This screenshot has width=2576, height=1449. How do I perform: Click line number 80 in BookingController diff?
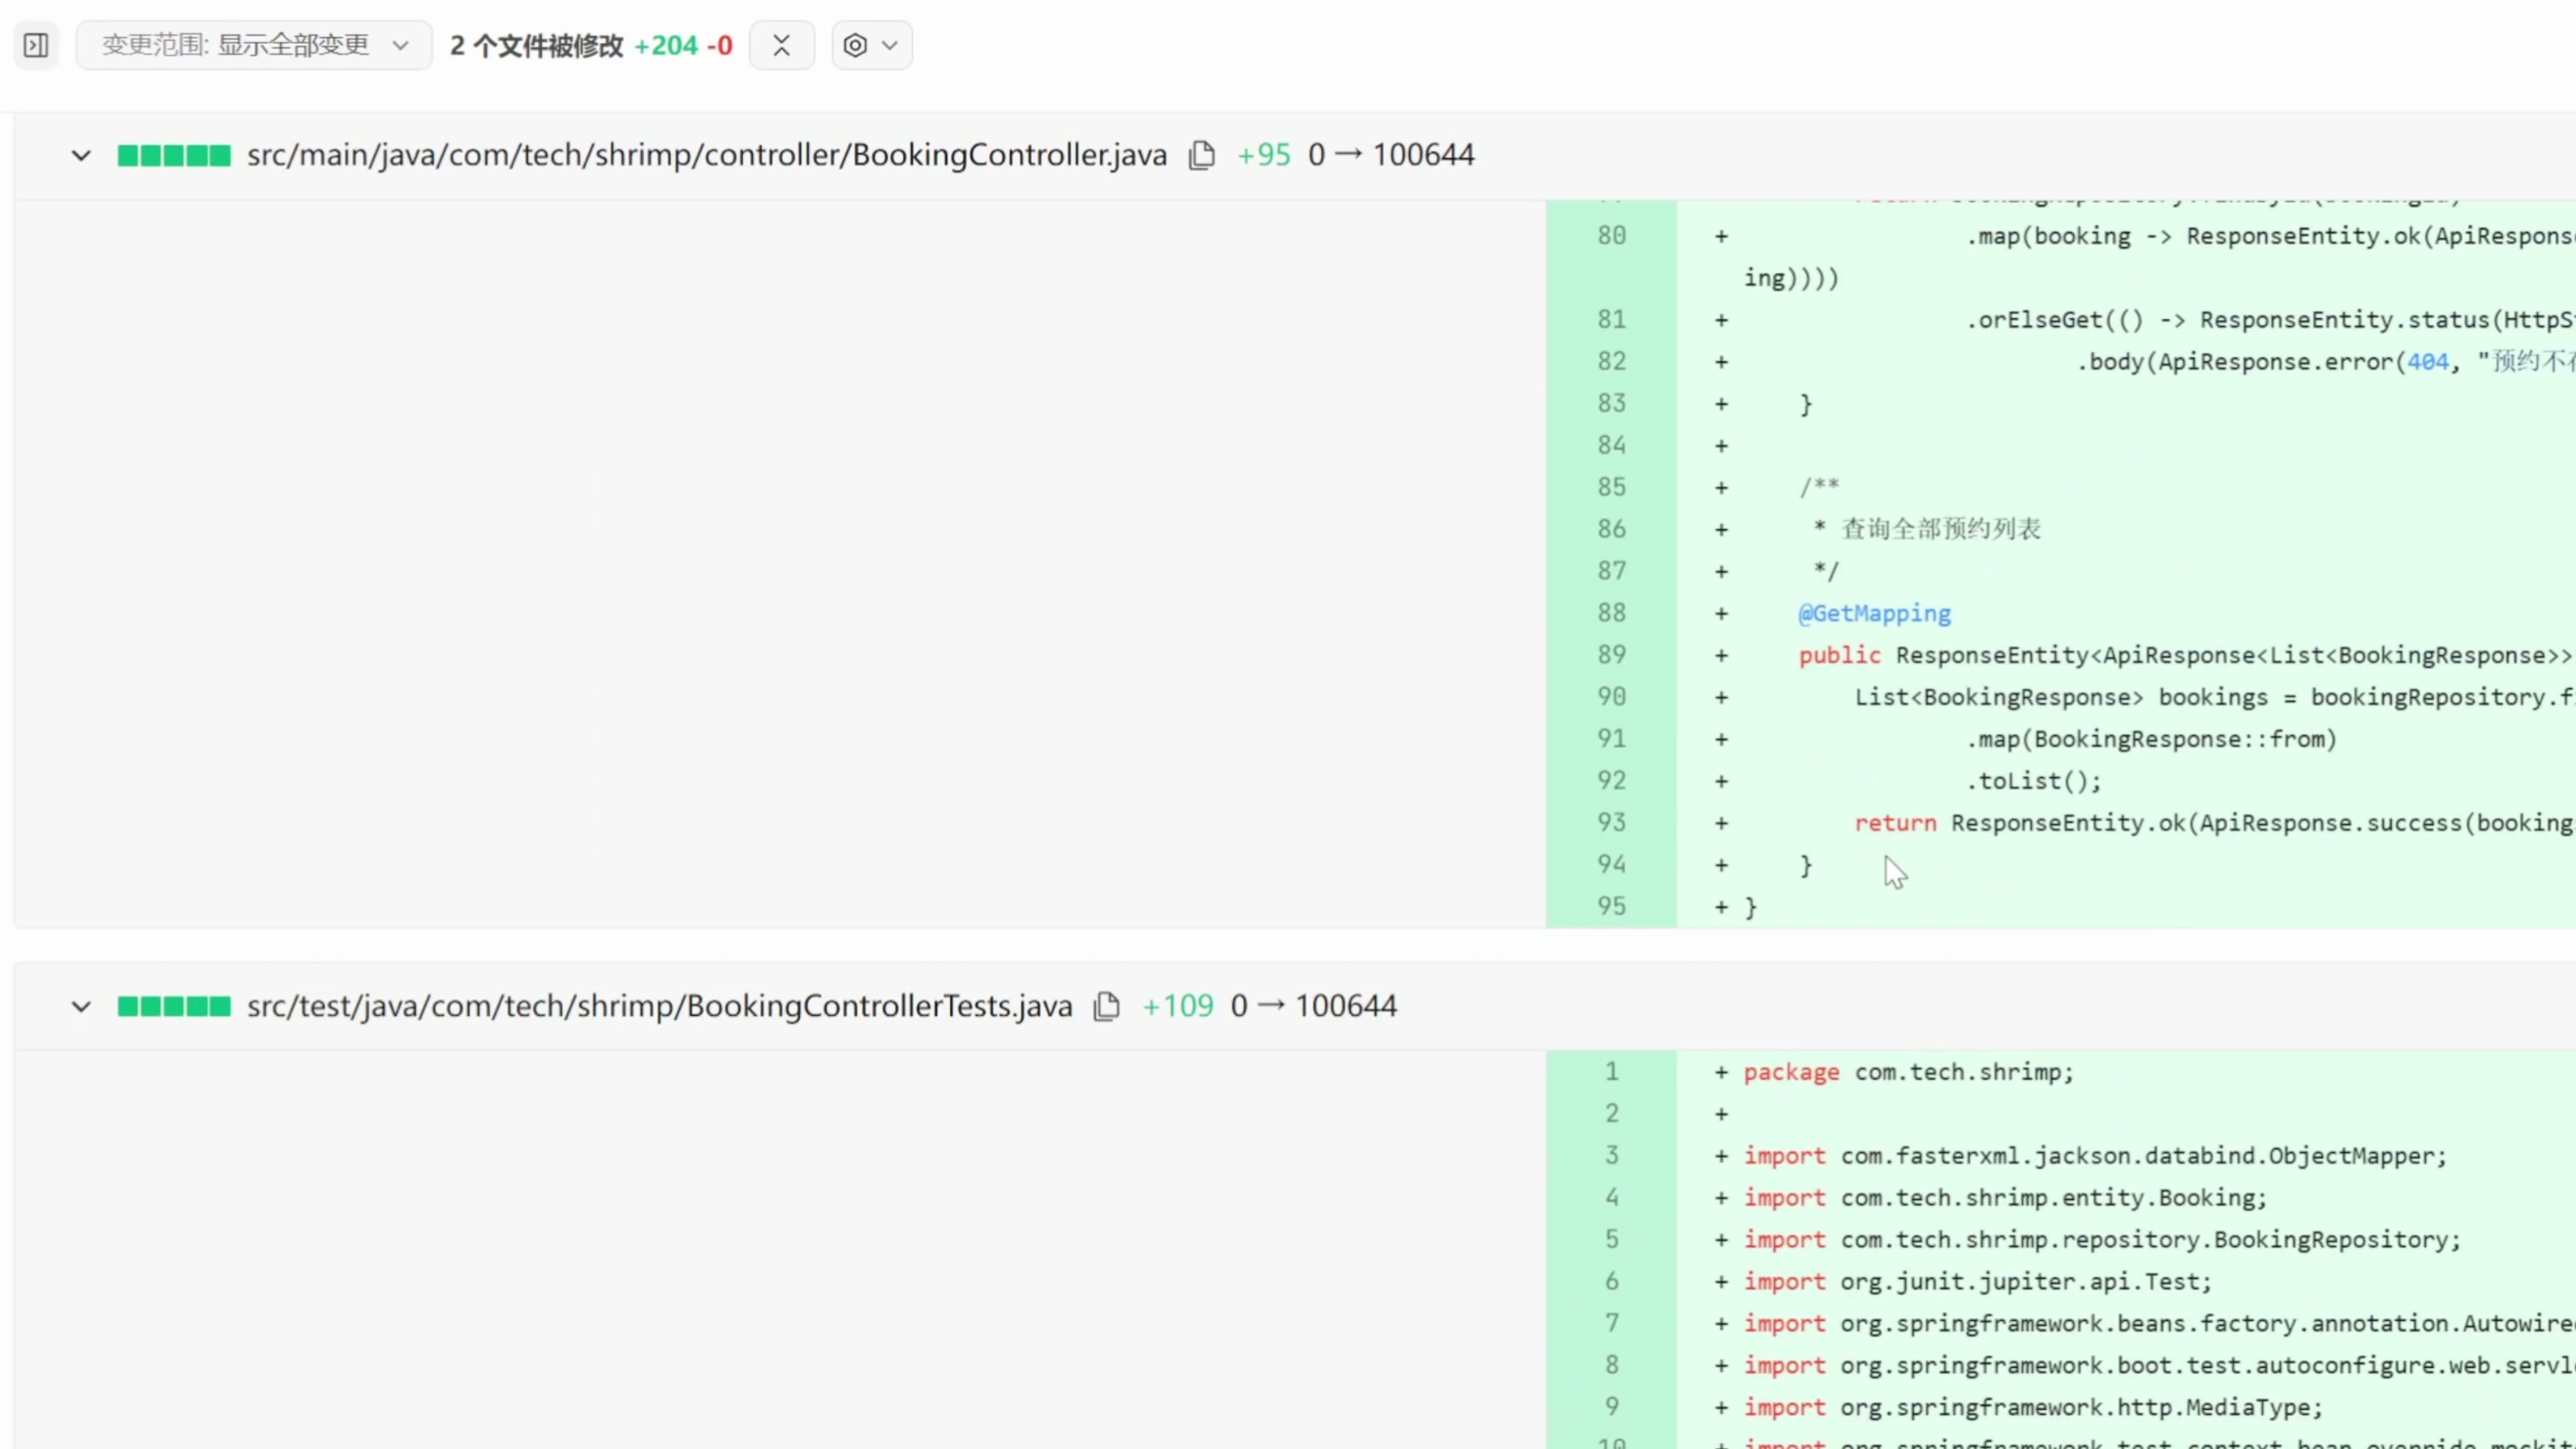click(1611, 236)
